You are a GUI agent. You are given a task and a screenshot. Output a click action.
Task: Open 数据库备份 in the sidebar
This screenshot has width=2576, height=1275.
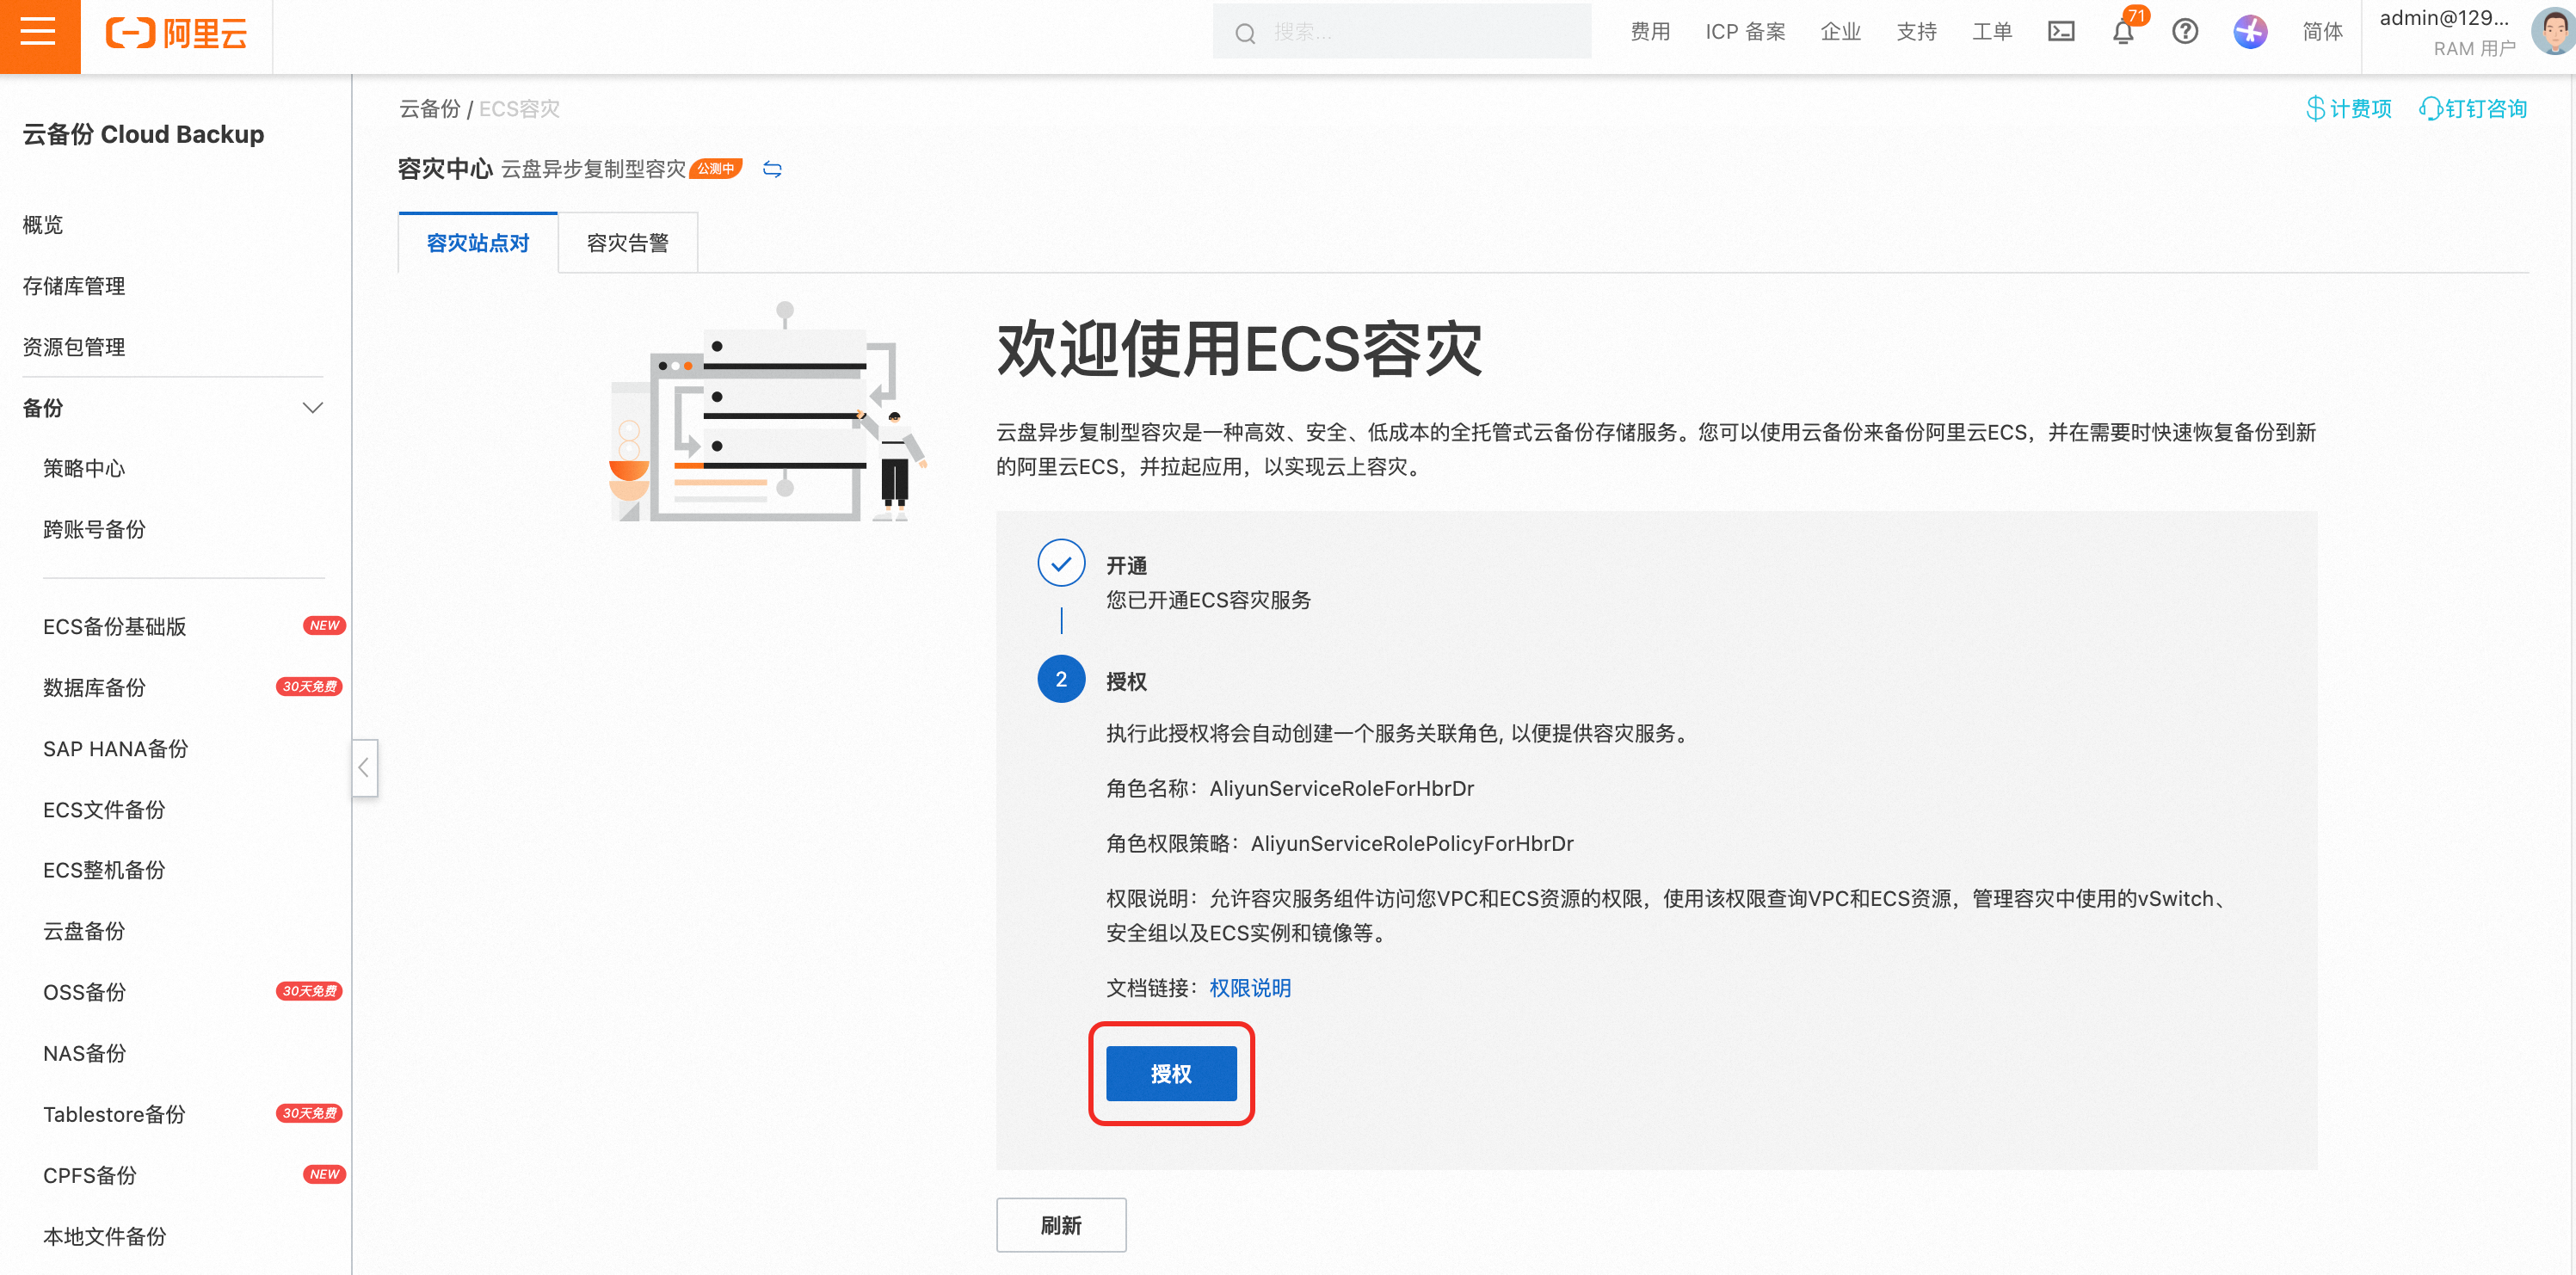click(x=94, y=687)
